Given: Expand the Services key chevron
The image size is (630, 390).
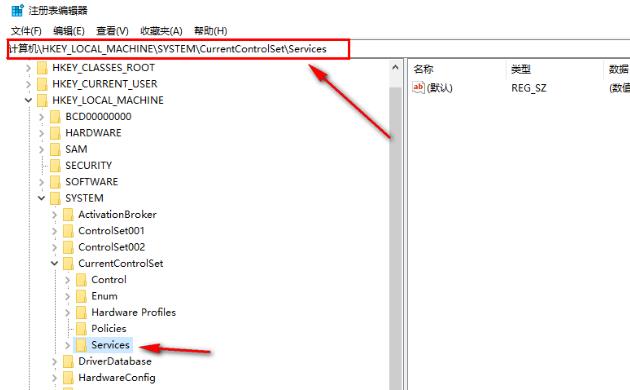Looking at the screenshot, I should [68, 345].
